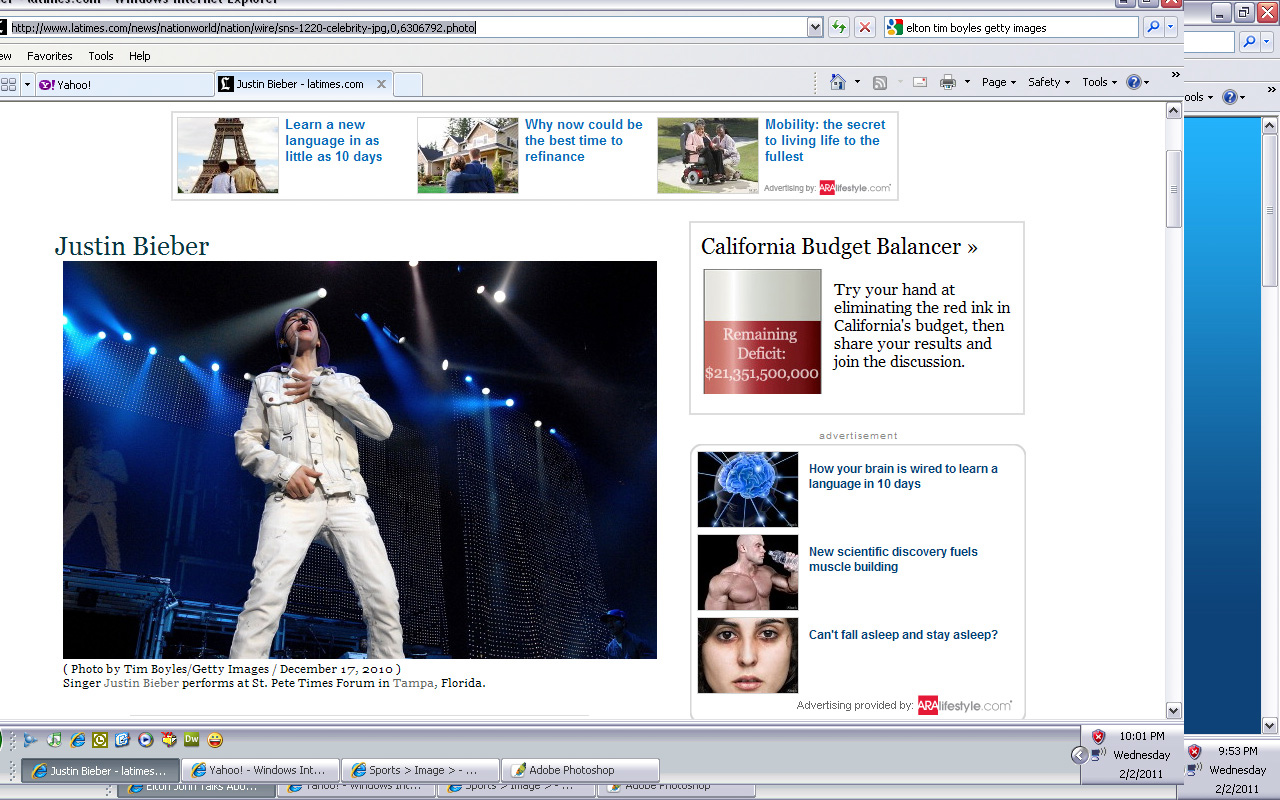Image resolution: width=1280 pixels, height=800 pixels.
Task: Click the URL address bar field
Action: click(x=405, y=28)
